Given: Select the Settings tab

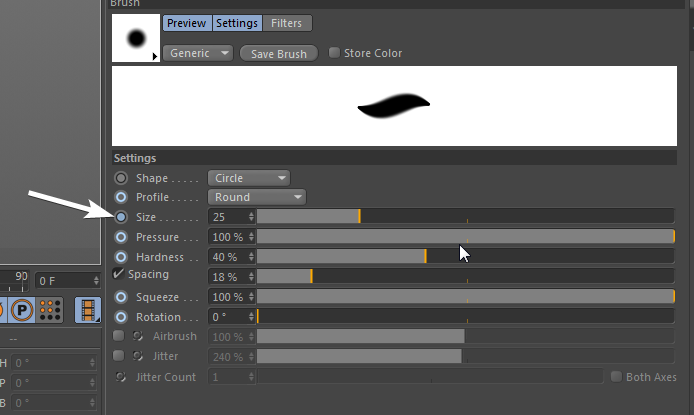Looking at the screenshot, I should pos(237,23).
